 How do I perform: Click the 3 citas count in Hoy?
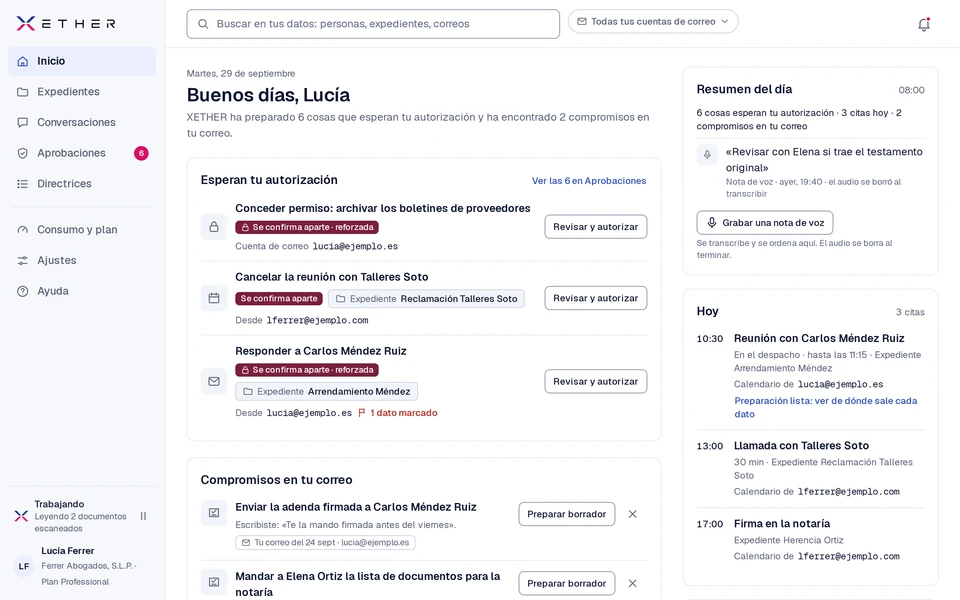(x=910, y=312)
